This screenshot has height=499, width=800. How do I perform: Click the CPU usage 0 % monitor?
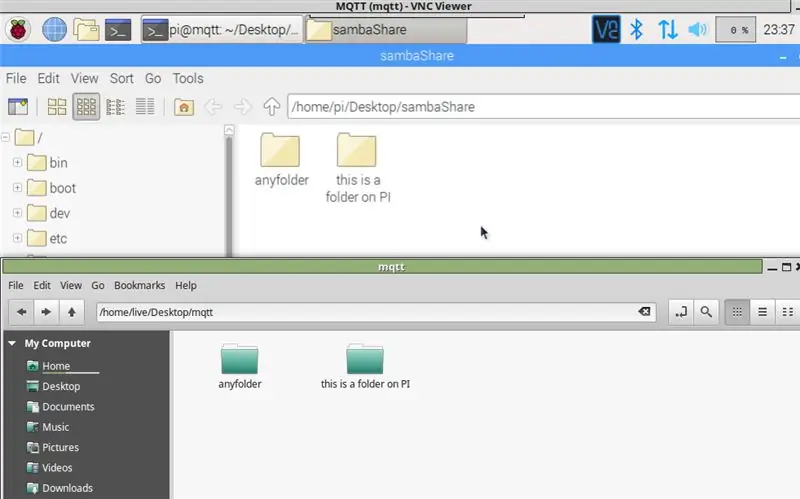[x=735, y=30]
